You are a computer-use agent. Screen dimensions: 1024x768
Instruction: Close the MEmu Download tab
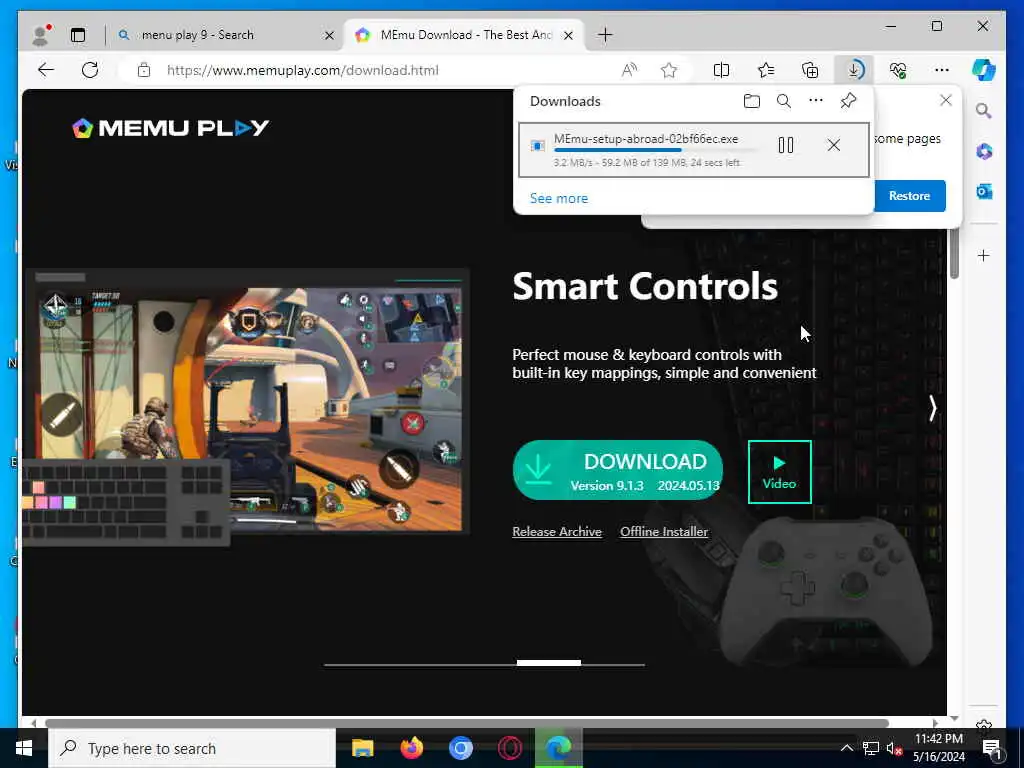[x=568, y=35]
